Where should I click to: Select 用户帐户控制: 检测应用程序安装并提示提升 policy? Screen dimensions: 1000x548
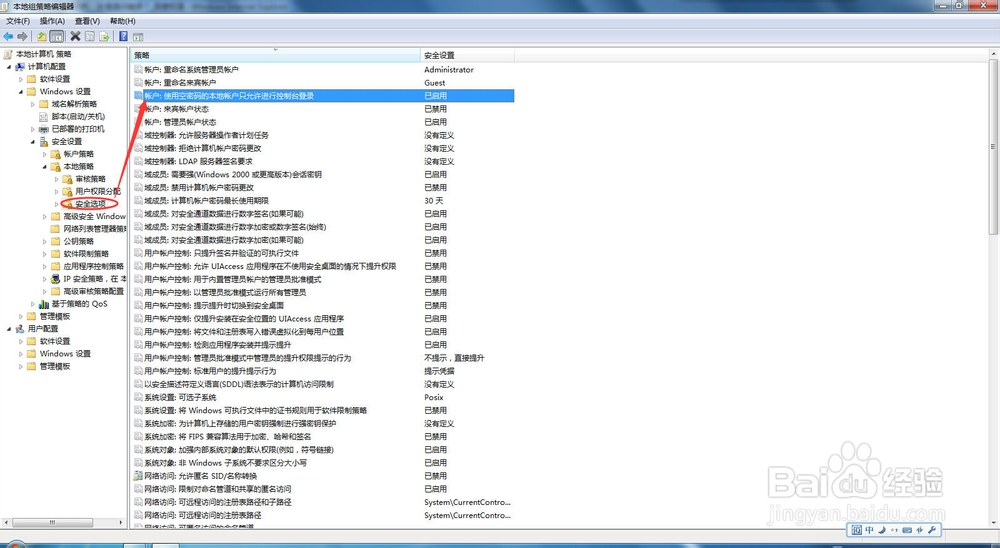point(323,344)
